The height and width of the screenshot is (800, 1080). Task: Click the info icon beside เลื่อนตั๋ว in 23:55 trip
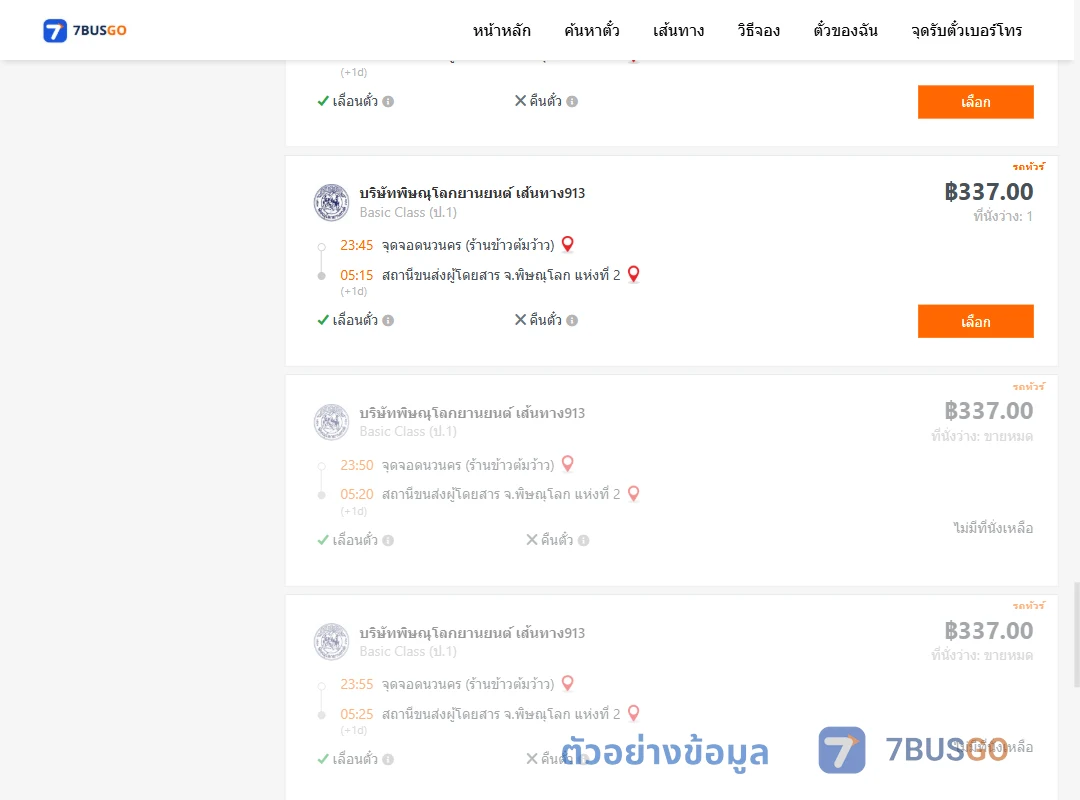pos(388,759)
